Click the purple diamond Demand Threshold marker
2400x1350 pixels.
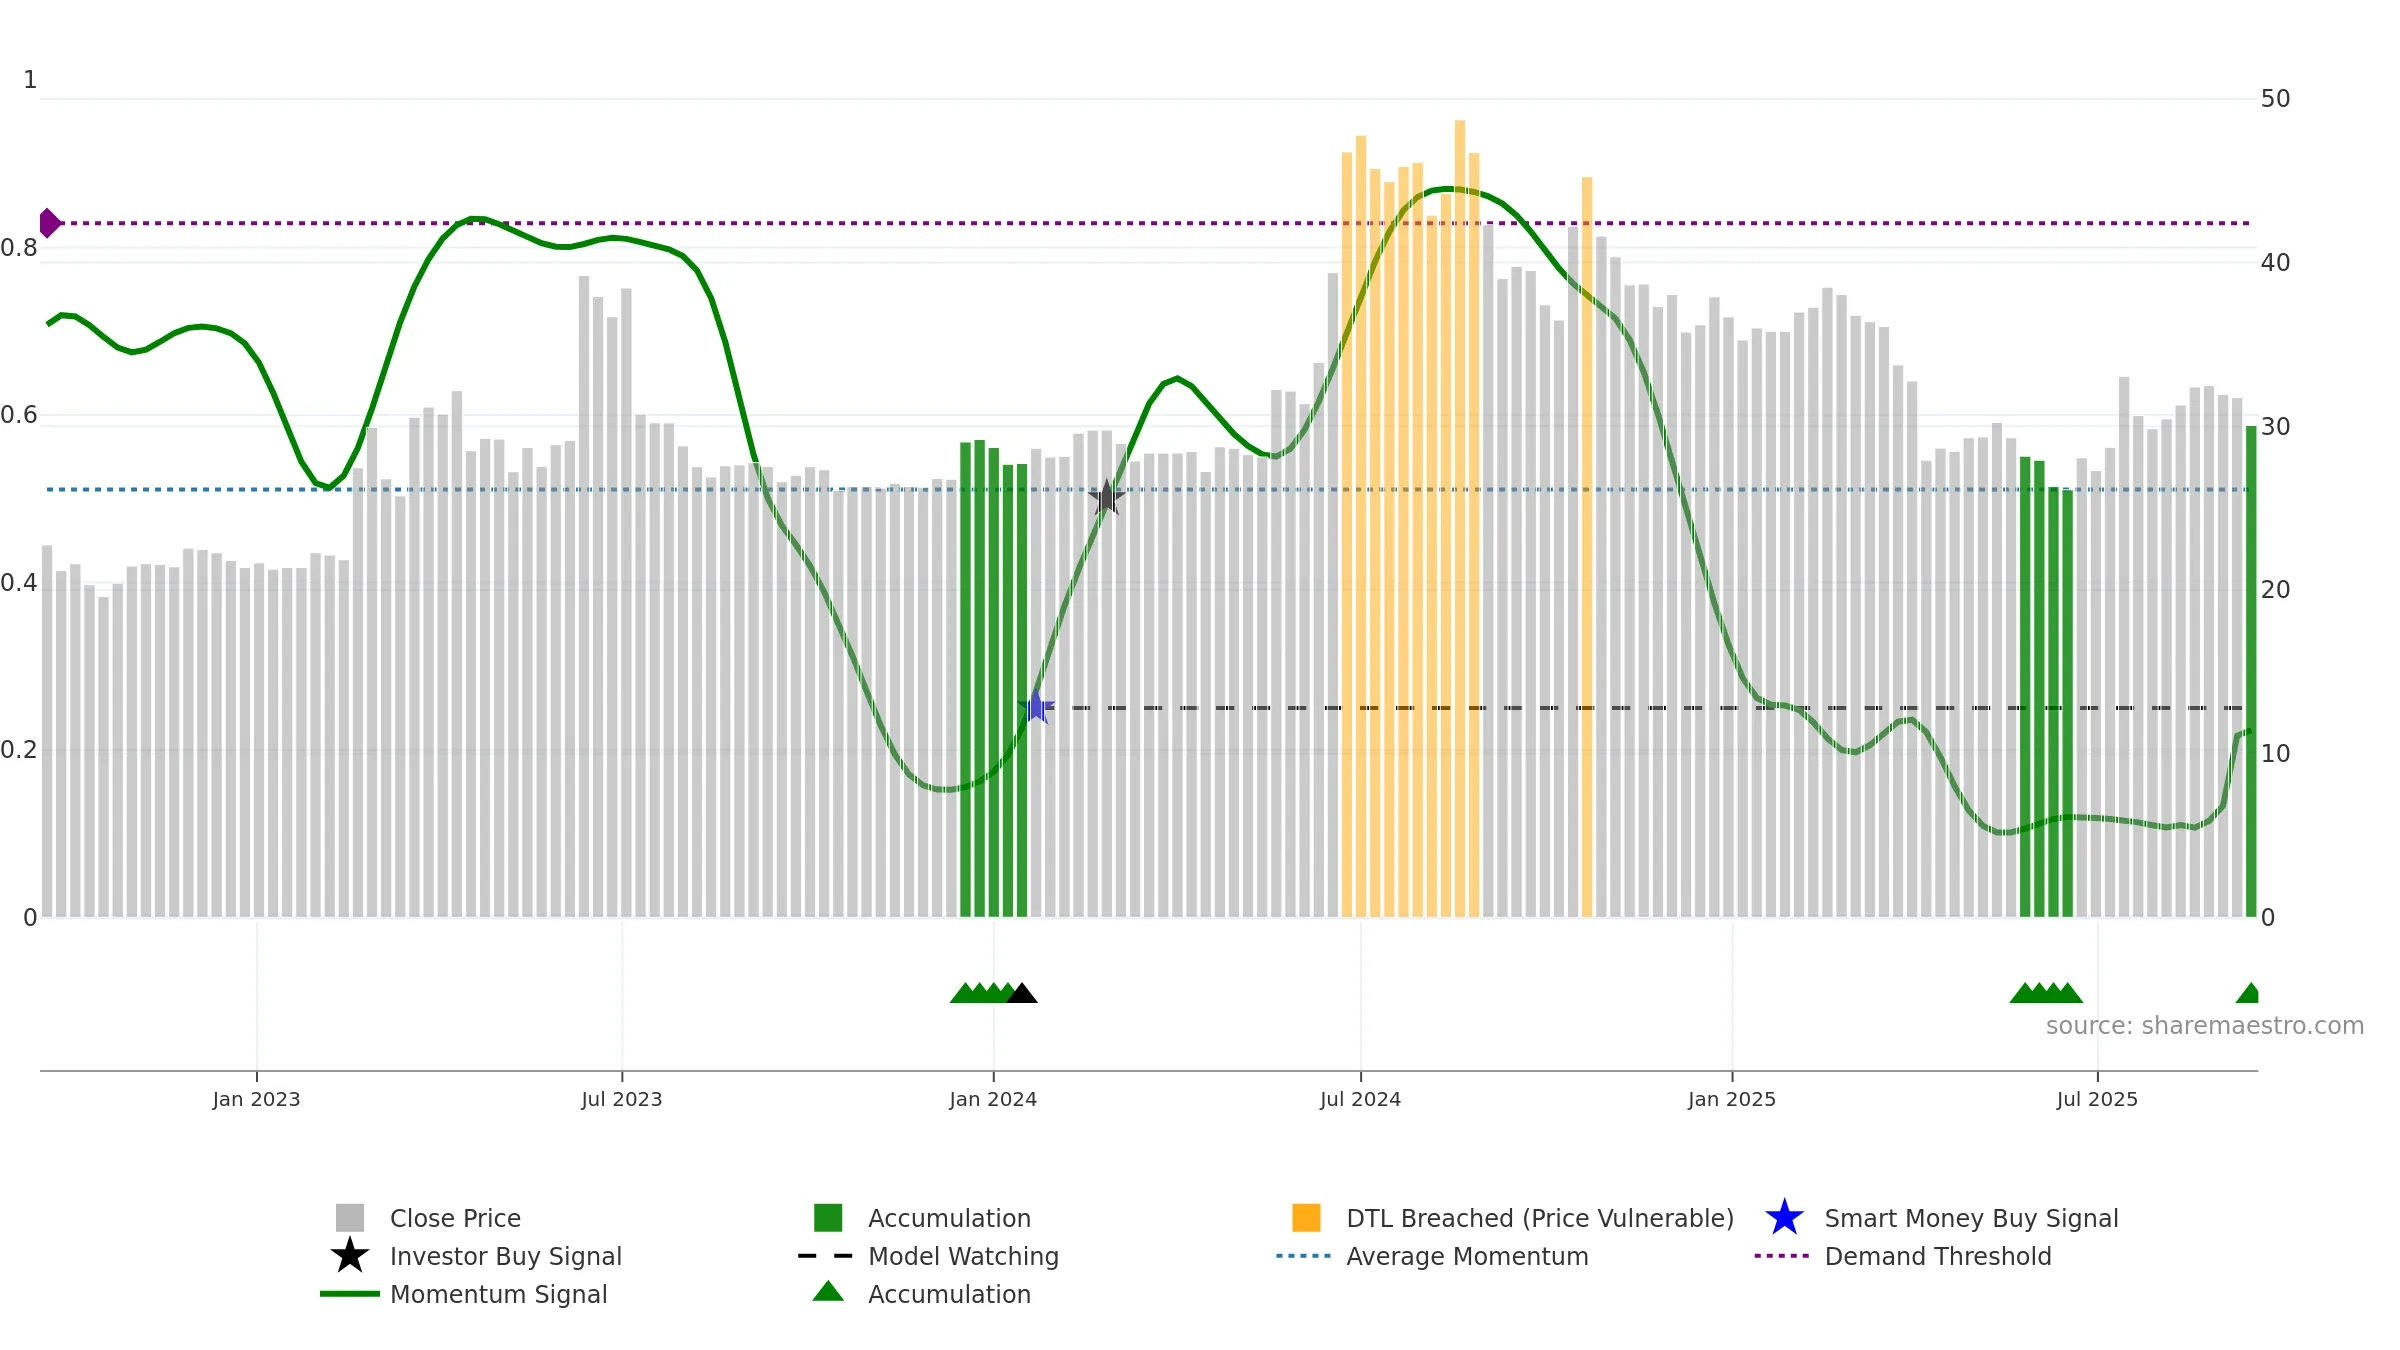[49, 223]
